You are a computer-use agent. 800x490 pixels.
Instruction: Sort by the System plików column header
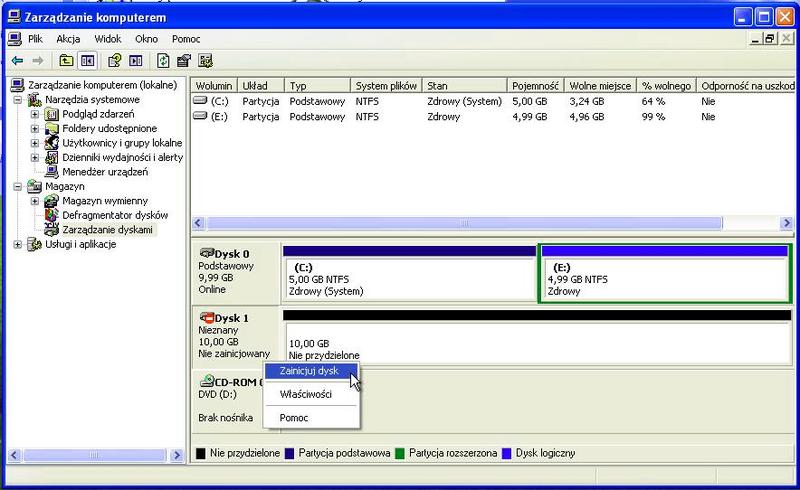coord(386,86)
